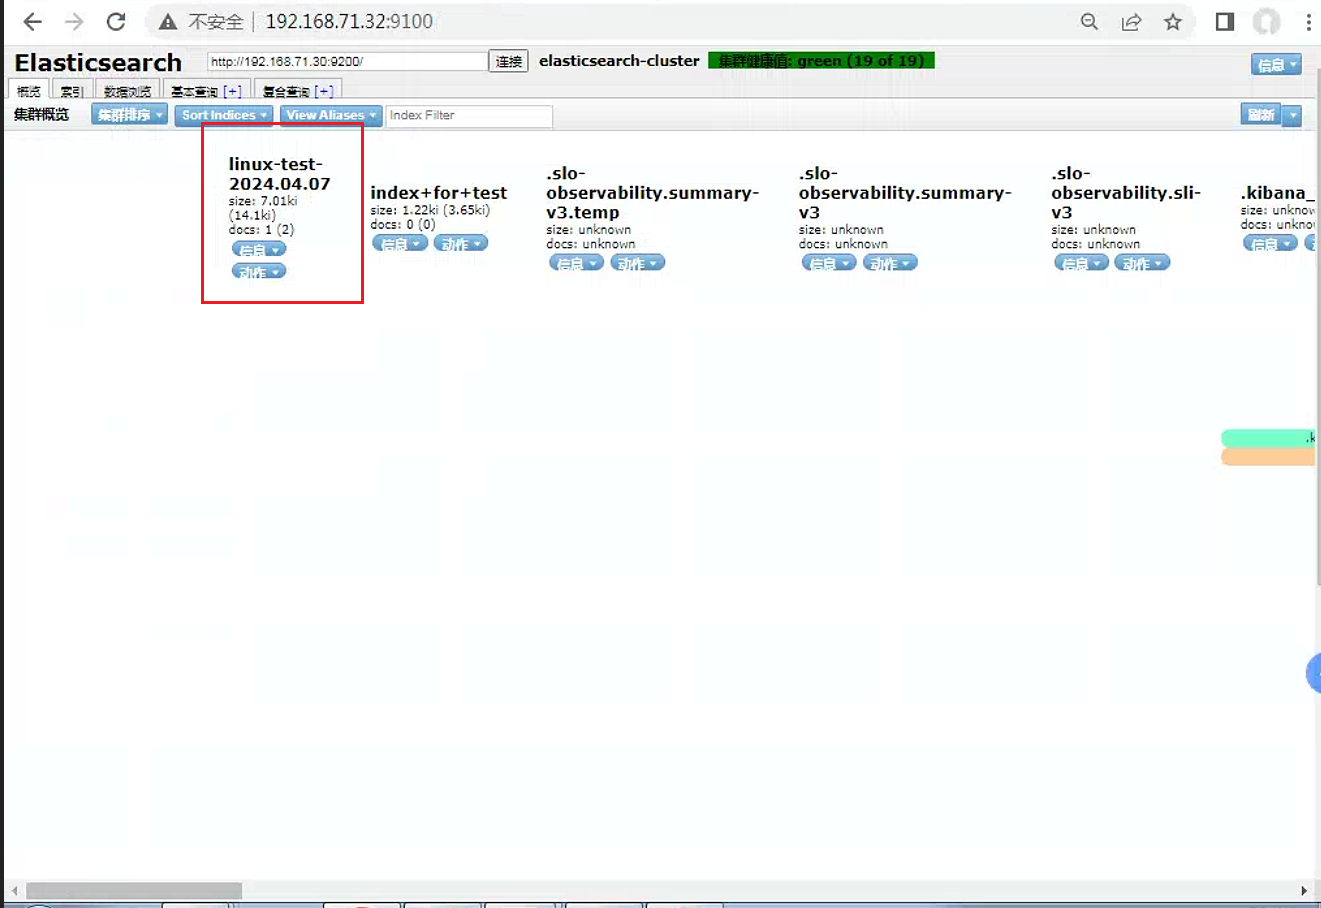
Task: Open the Sort Indices dropdown
Action: point(225,115)
